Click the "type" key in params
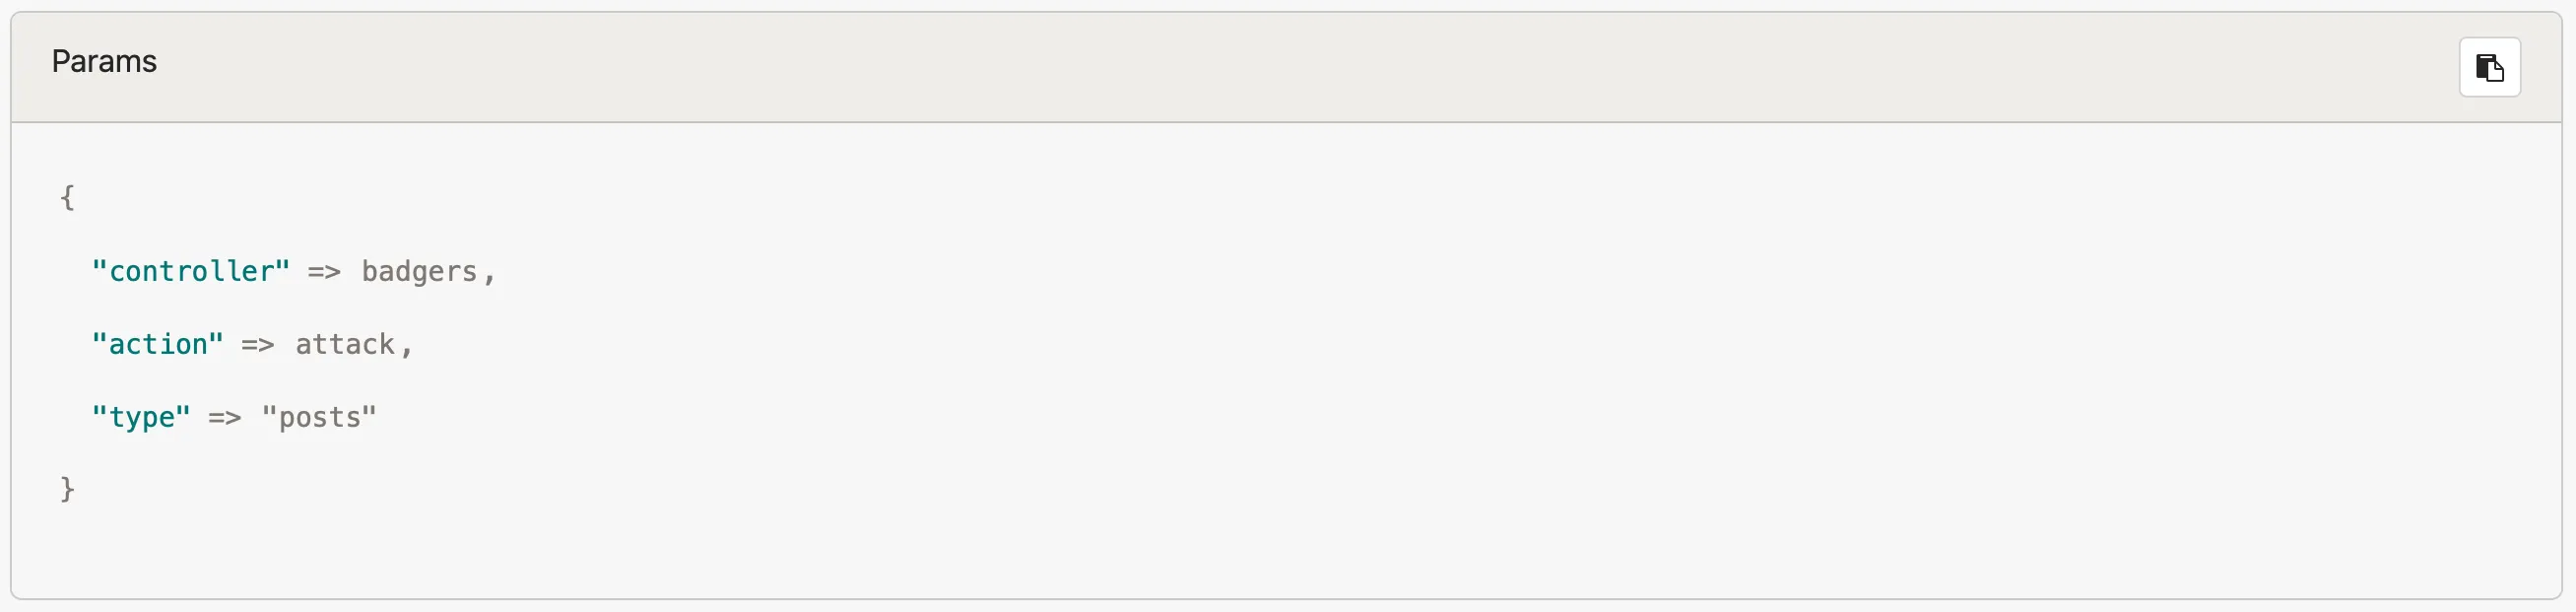Screen dimensions: 2576x612 pyautogui.click(x=140, y=417)
